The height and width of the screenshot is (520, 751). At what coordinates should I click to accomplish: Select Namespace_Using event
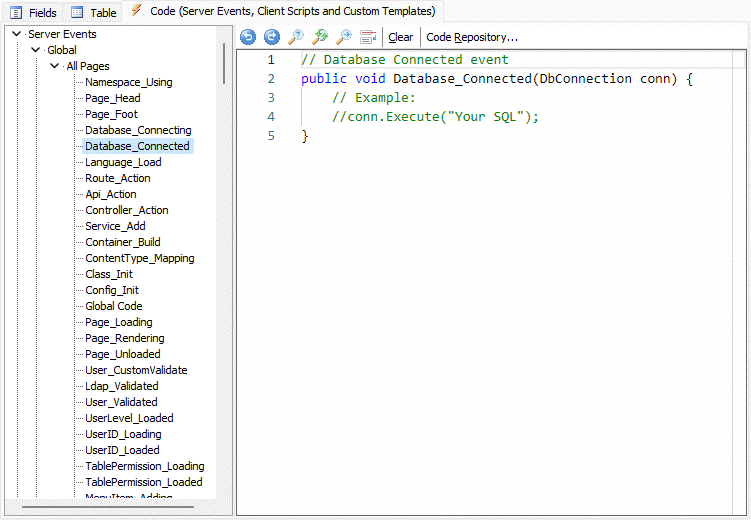[x=129, y=82]
